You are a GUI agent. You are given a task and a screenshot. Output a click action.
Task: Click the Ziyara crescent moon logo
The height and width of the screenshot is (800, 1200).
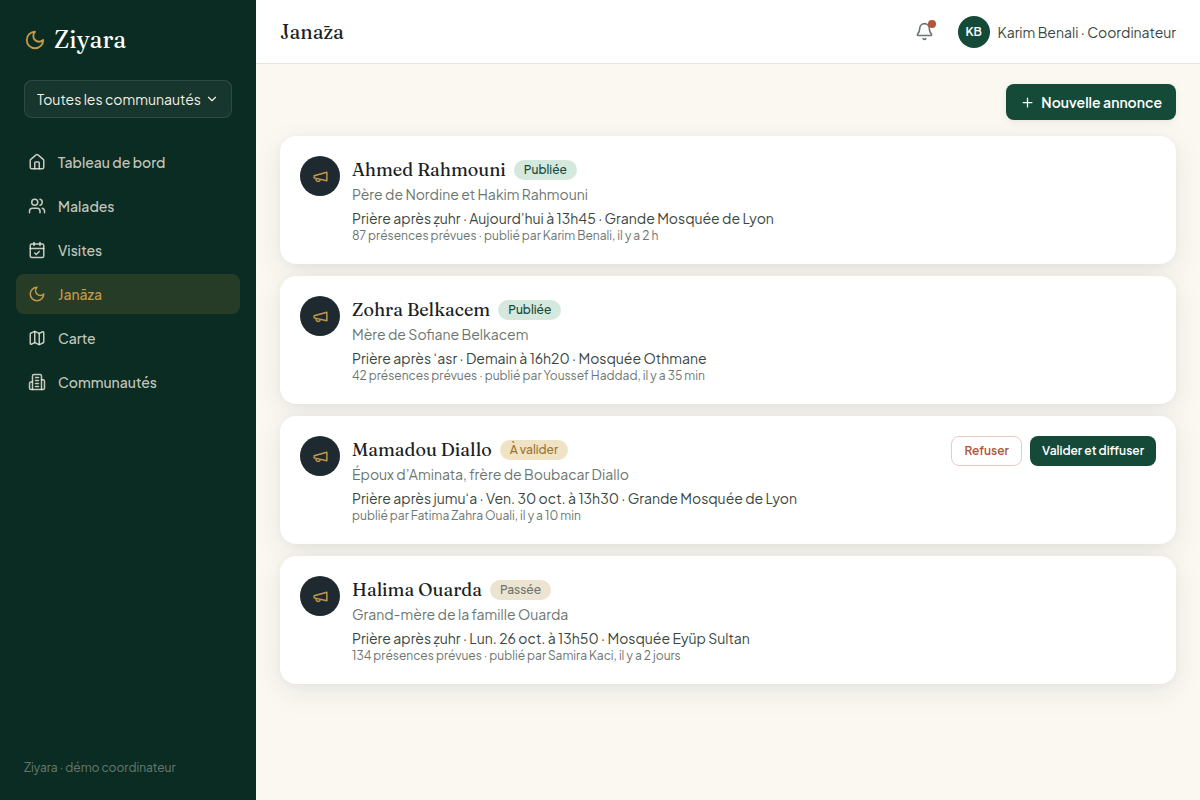35,40
